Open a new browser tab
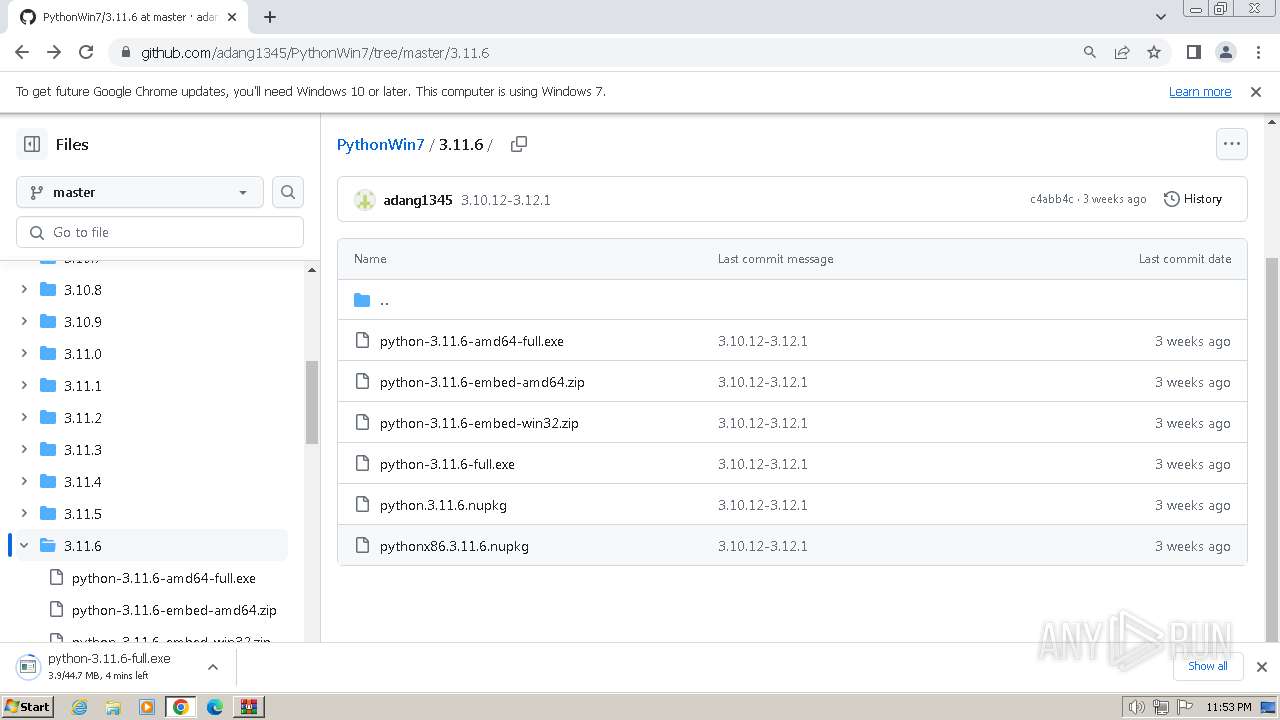The height and width of the screenshot is (720, 1280). [x=270, y=17]
